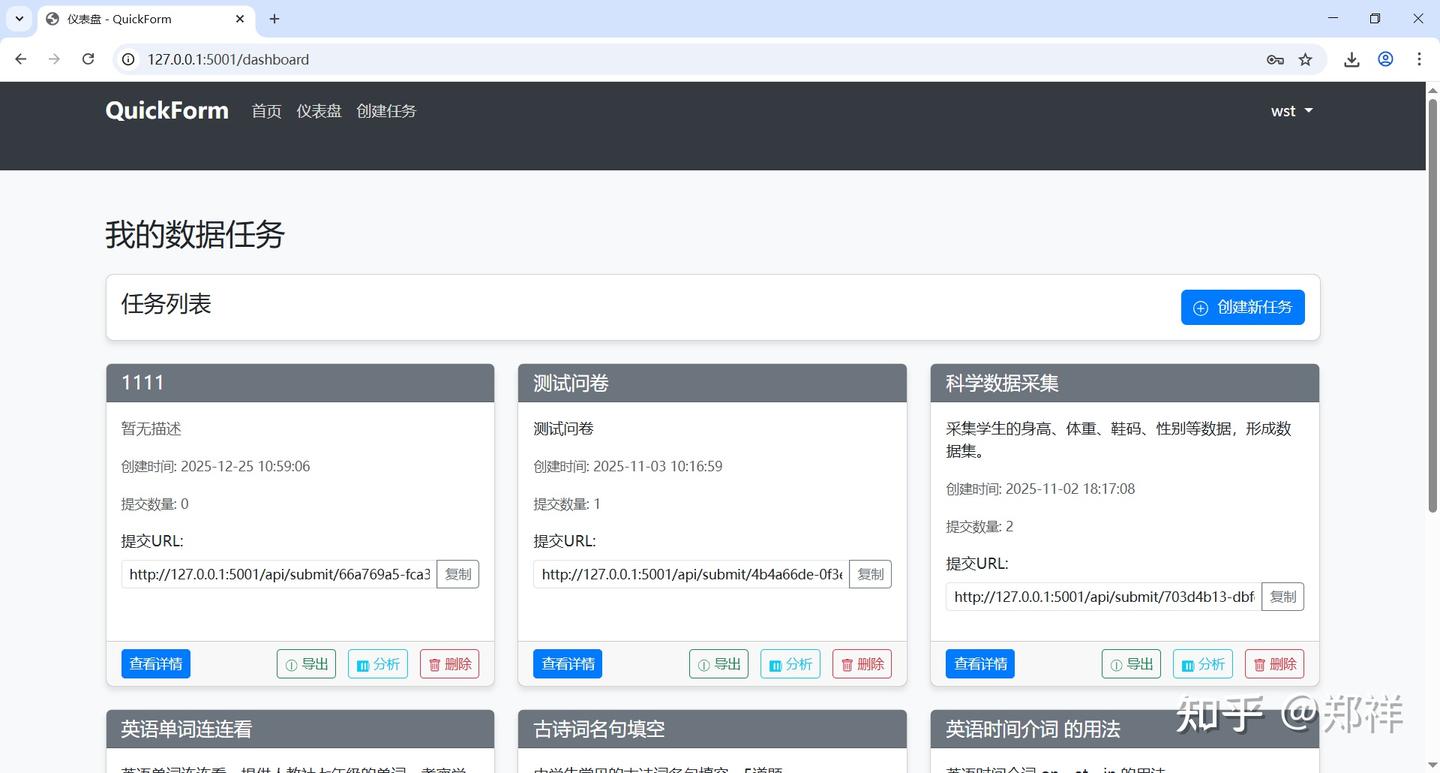
Task: Click the 科学数据采集 card title
Action: tap(1002, 383)
